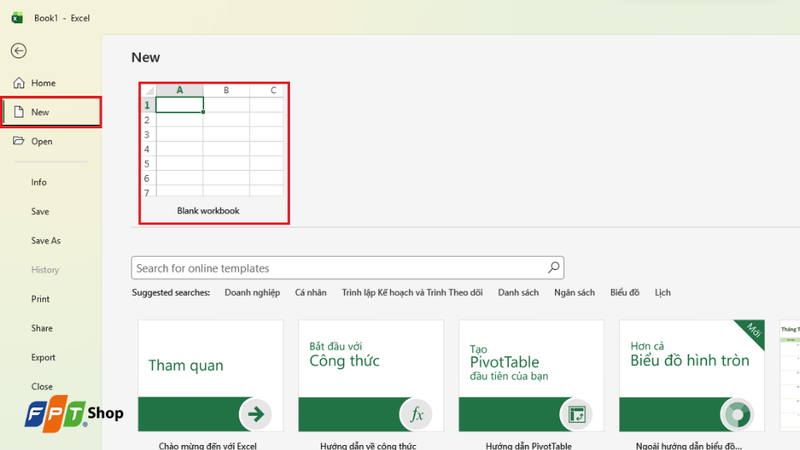Click the Blank workbook label
The height and width of the screenshot is (450, 800).
tap(208, 211)
